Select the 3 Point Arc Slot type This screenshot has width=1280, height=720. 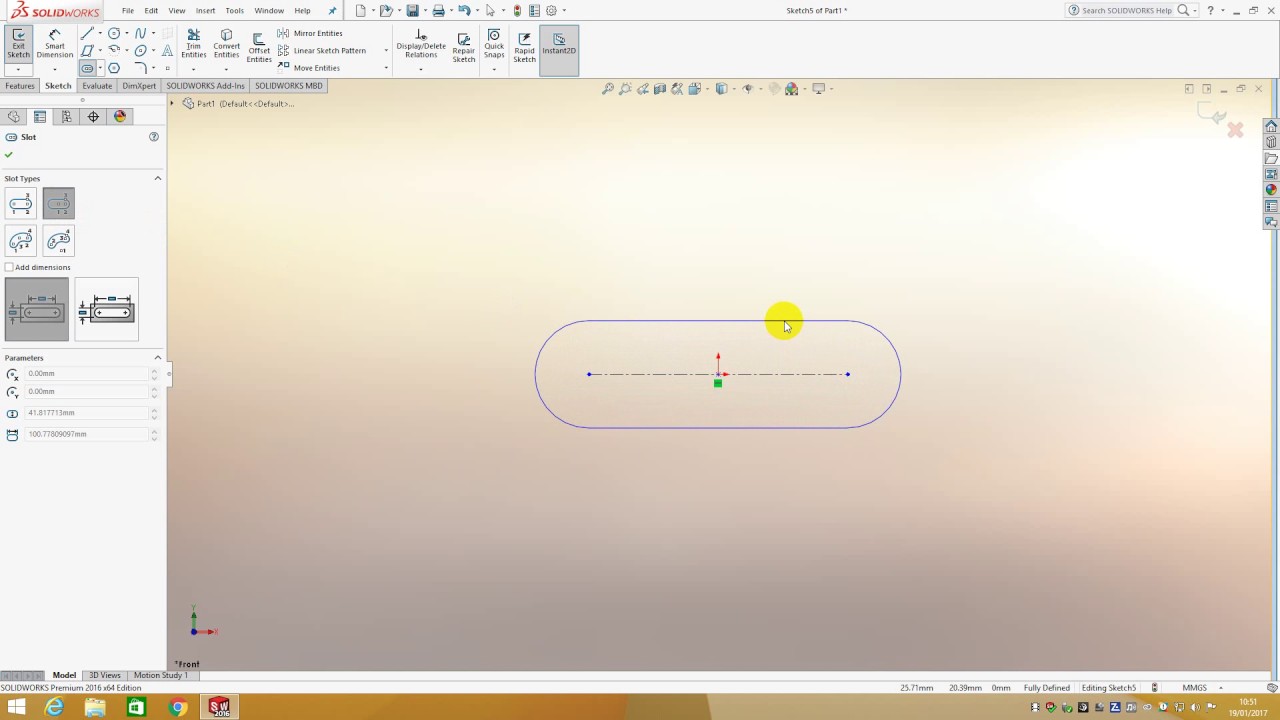[20, 241]
